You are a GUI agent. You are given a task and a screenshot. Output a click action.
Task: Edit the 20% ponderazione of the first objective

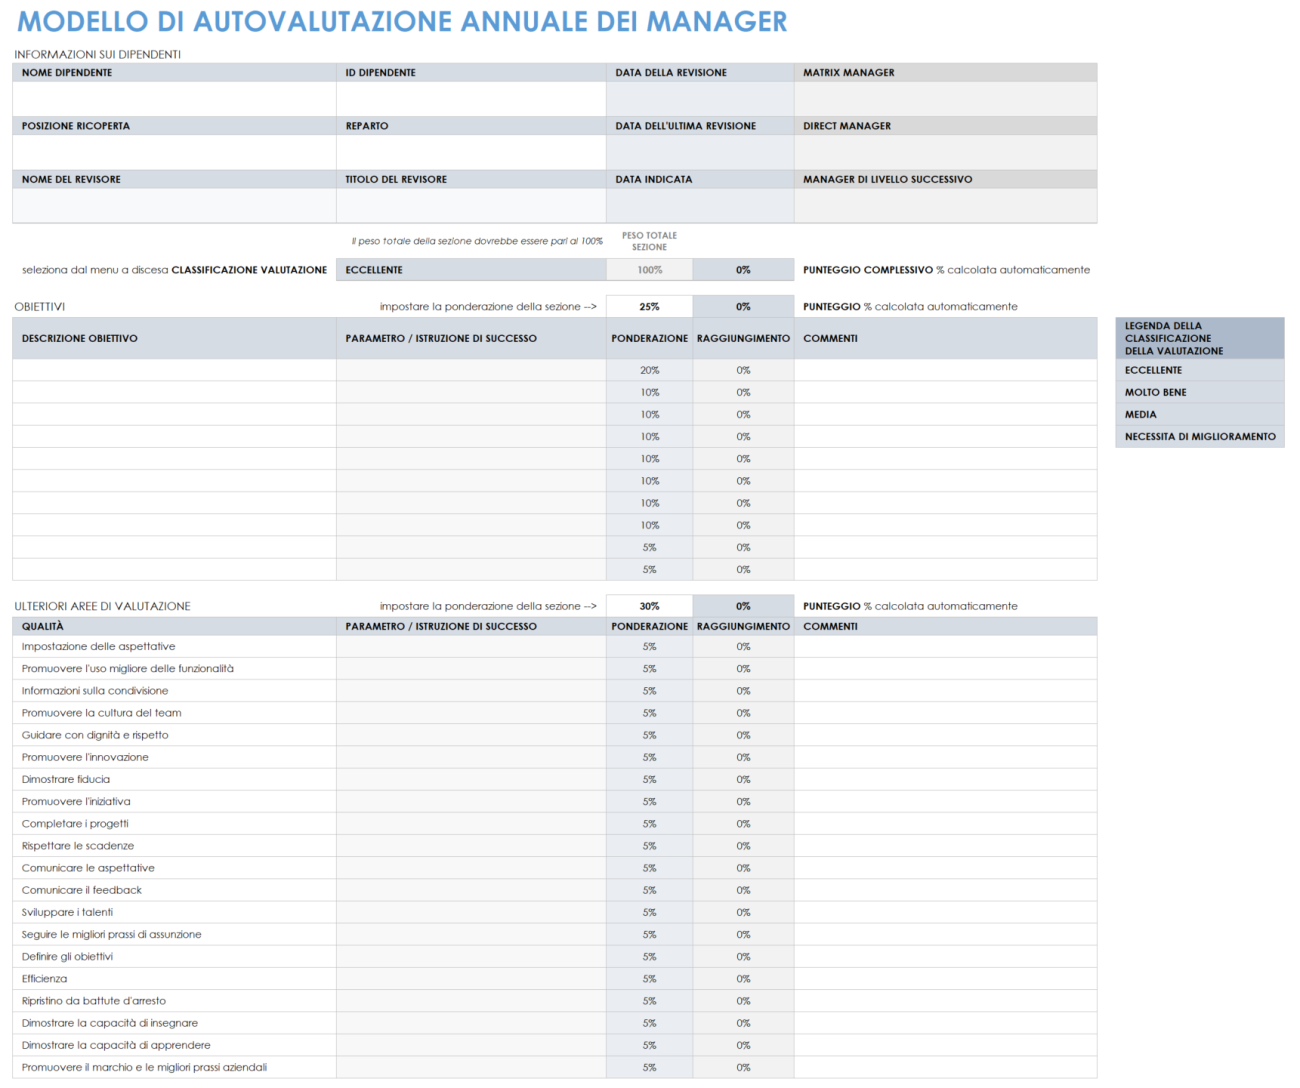point(648,369)
